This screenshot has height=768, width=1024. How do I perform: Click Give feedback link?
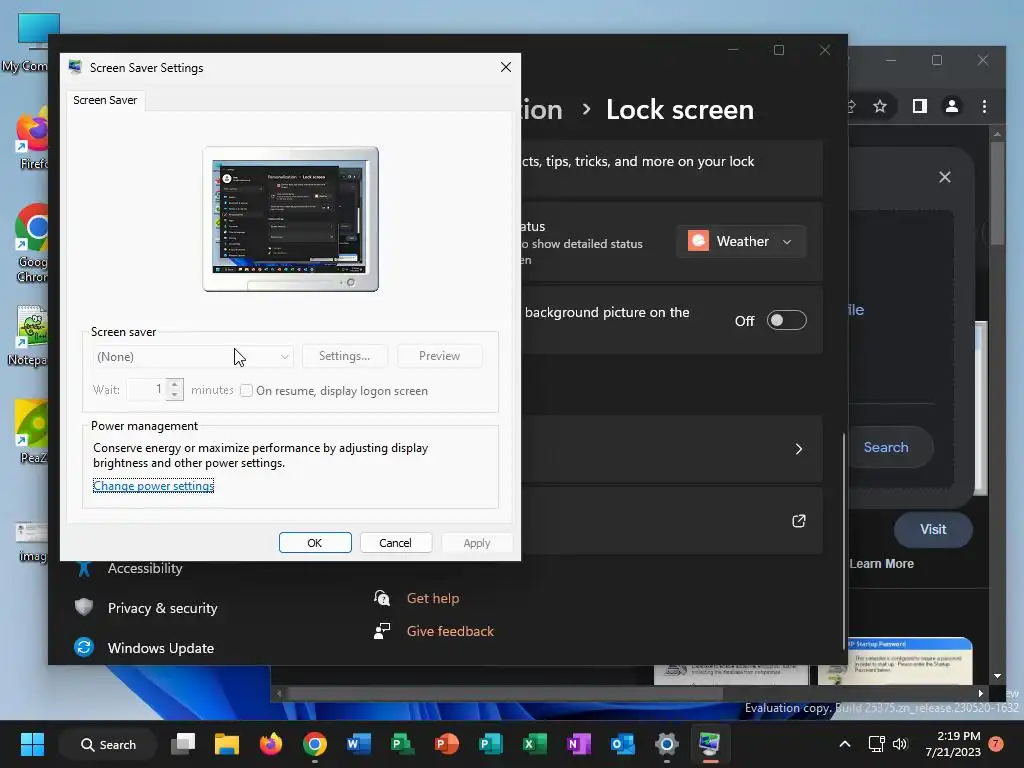coord(450,631)
